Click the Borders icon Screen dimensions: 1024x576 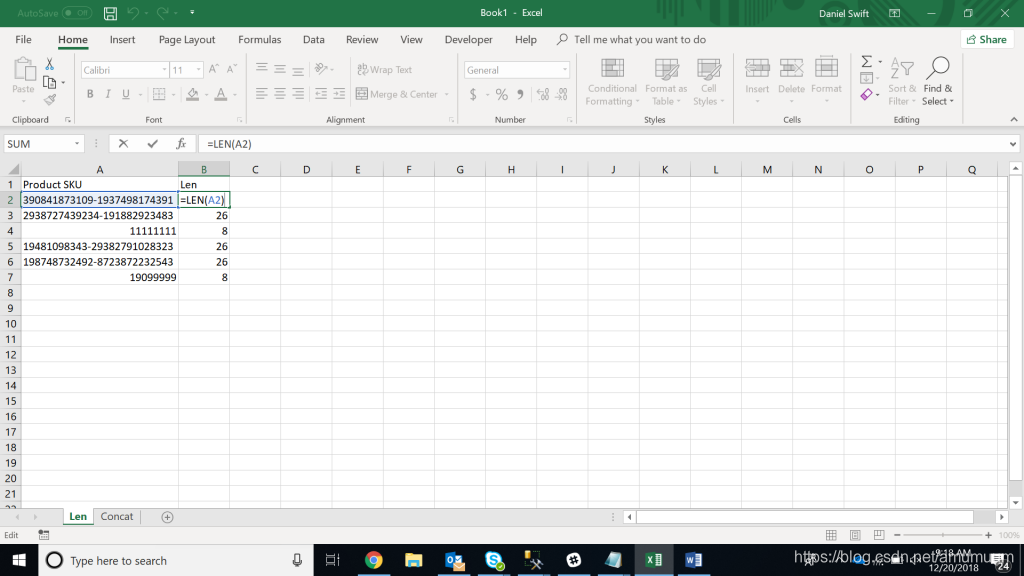(159, 94)
